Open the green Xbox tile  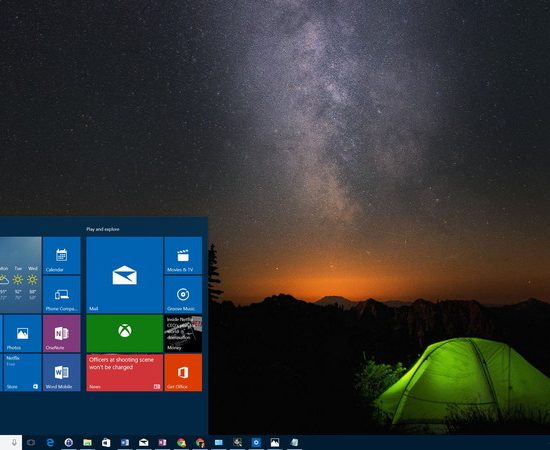(125, 333)
